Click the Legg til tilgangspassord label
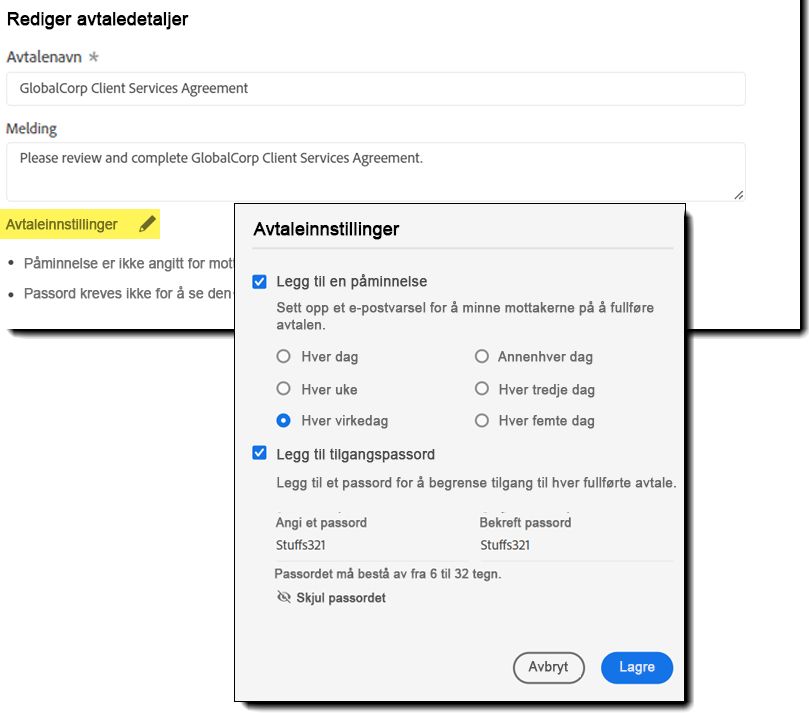 point(356,454)
